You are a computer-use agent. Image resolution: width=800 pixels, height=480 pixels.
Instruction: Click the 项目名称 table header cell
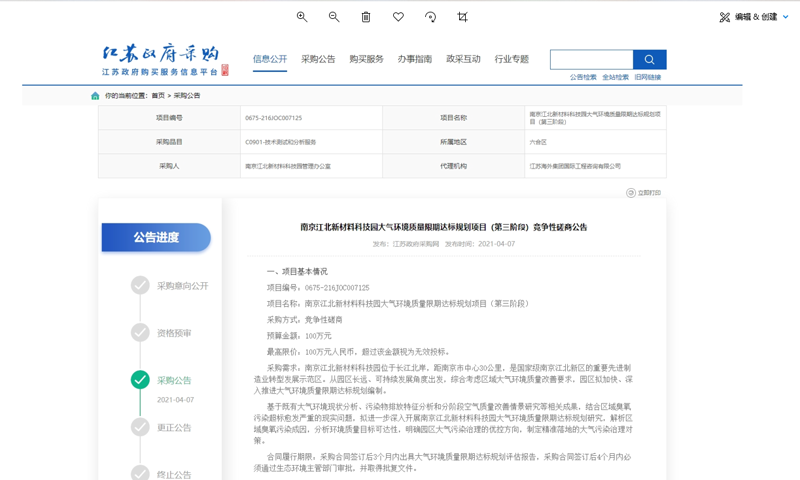click(x=454, y=118)
